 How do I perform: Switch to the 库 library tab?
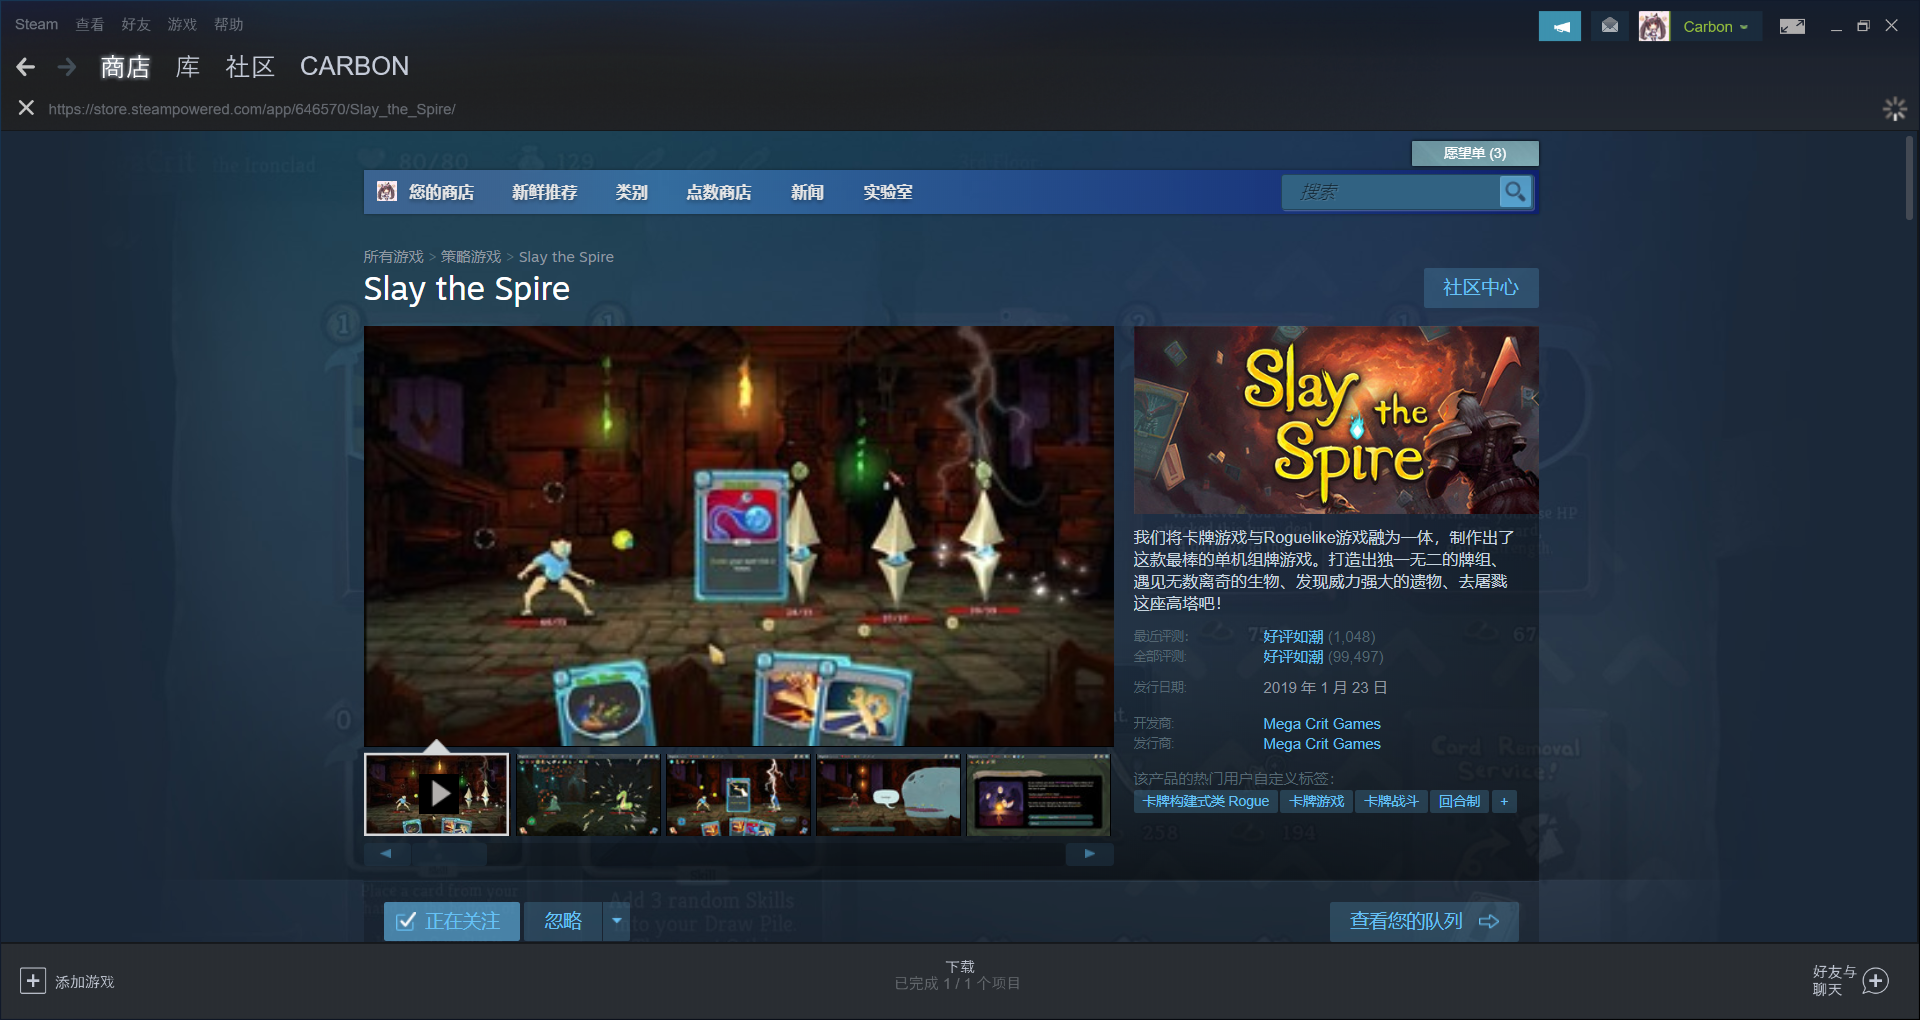188,67
